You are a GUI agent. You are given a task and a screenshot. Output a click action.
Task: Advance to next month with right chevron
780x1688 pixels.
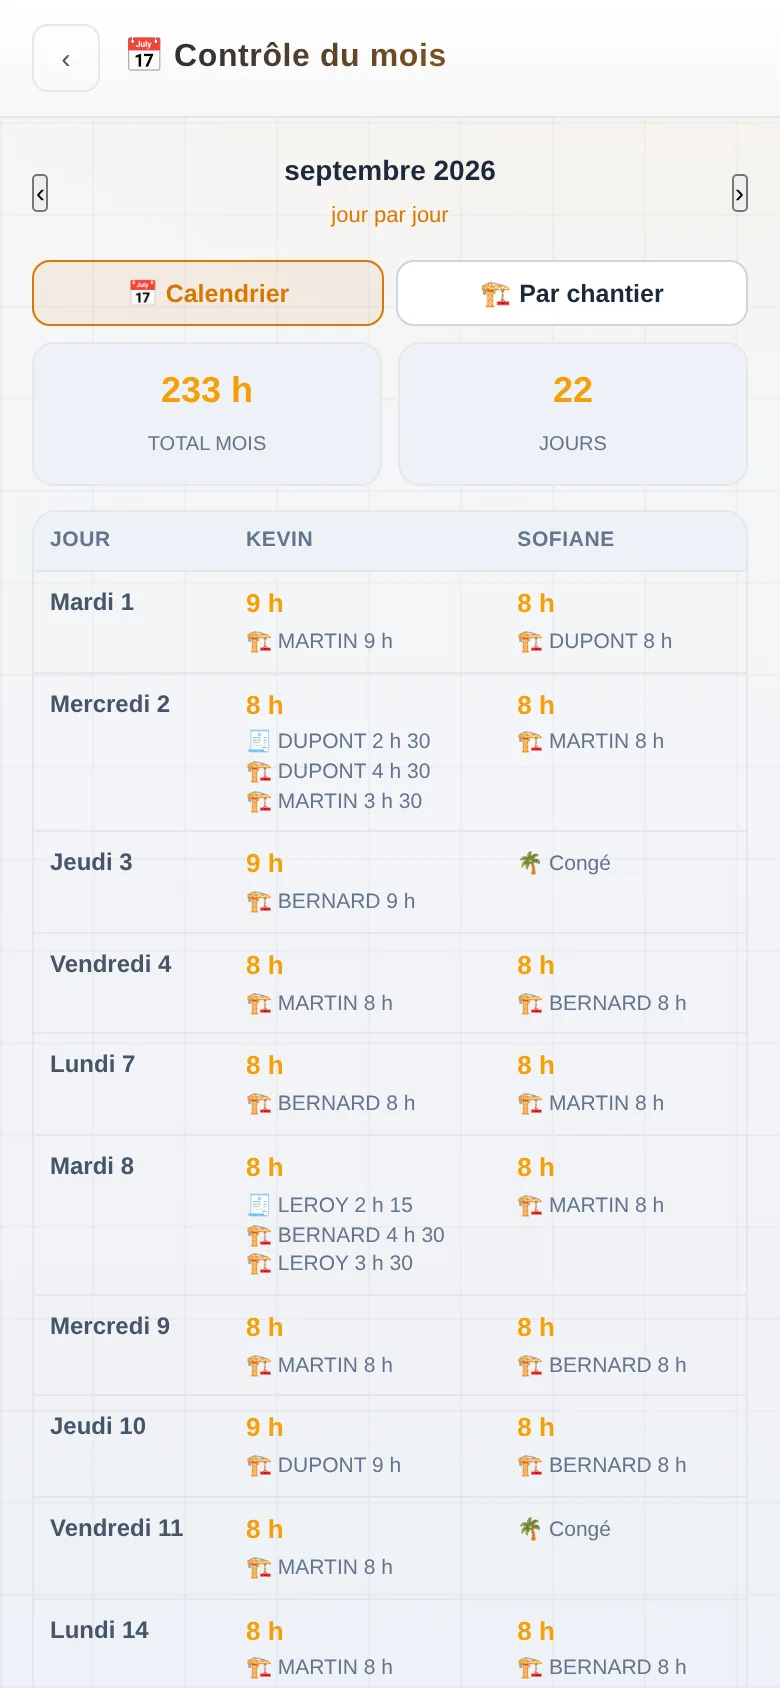740,193
